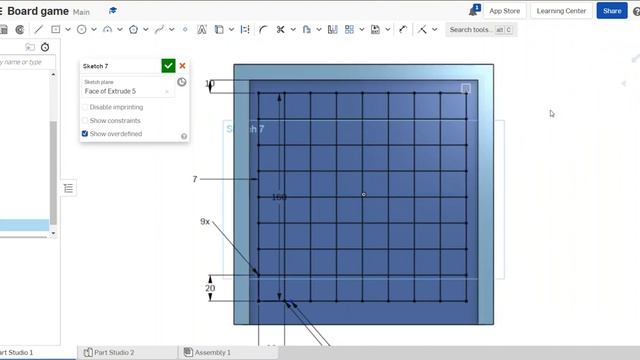Select the 160 dimension on sketch
Viewport: 640px width, 360px height.
click(x=279, y=197)
